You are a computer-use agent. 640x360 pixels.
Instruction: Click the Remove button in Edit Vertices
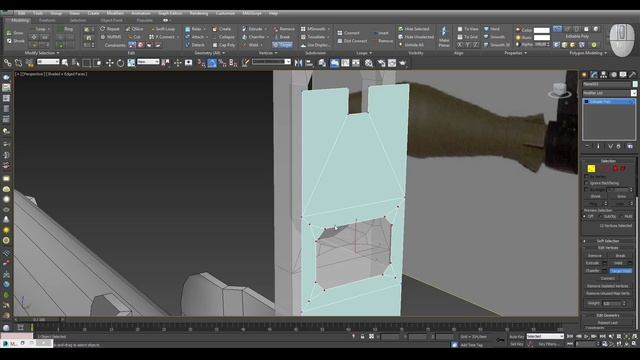point(595,256)
